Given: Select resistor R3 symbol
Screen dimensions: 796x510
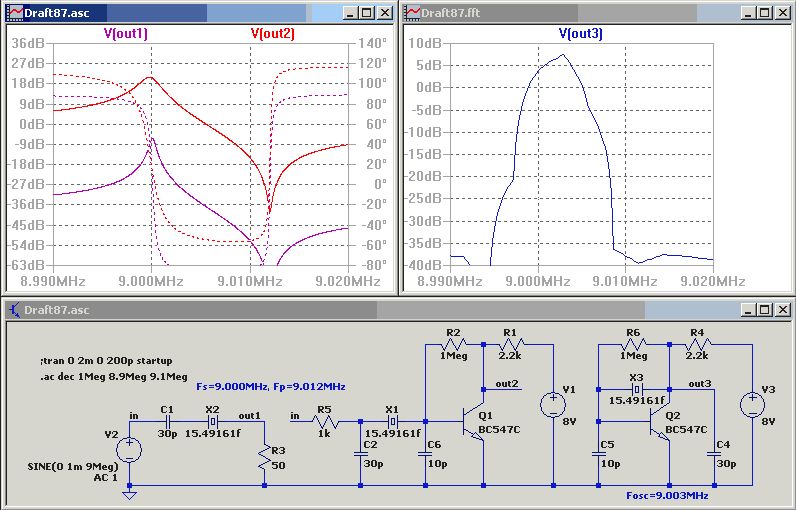Looking at the screenshot, I should [264, 457].
